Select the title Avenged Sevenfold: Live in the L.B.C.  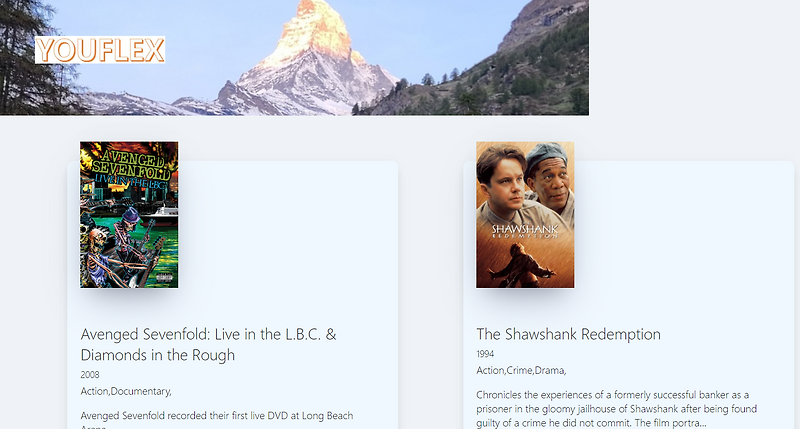point(208,344)
